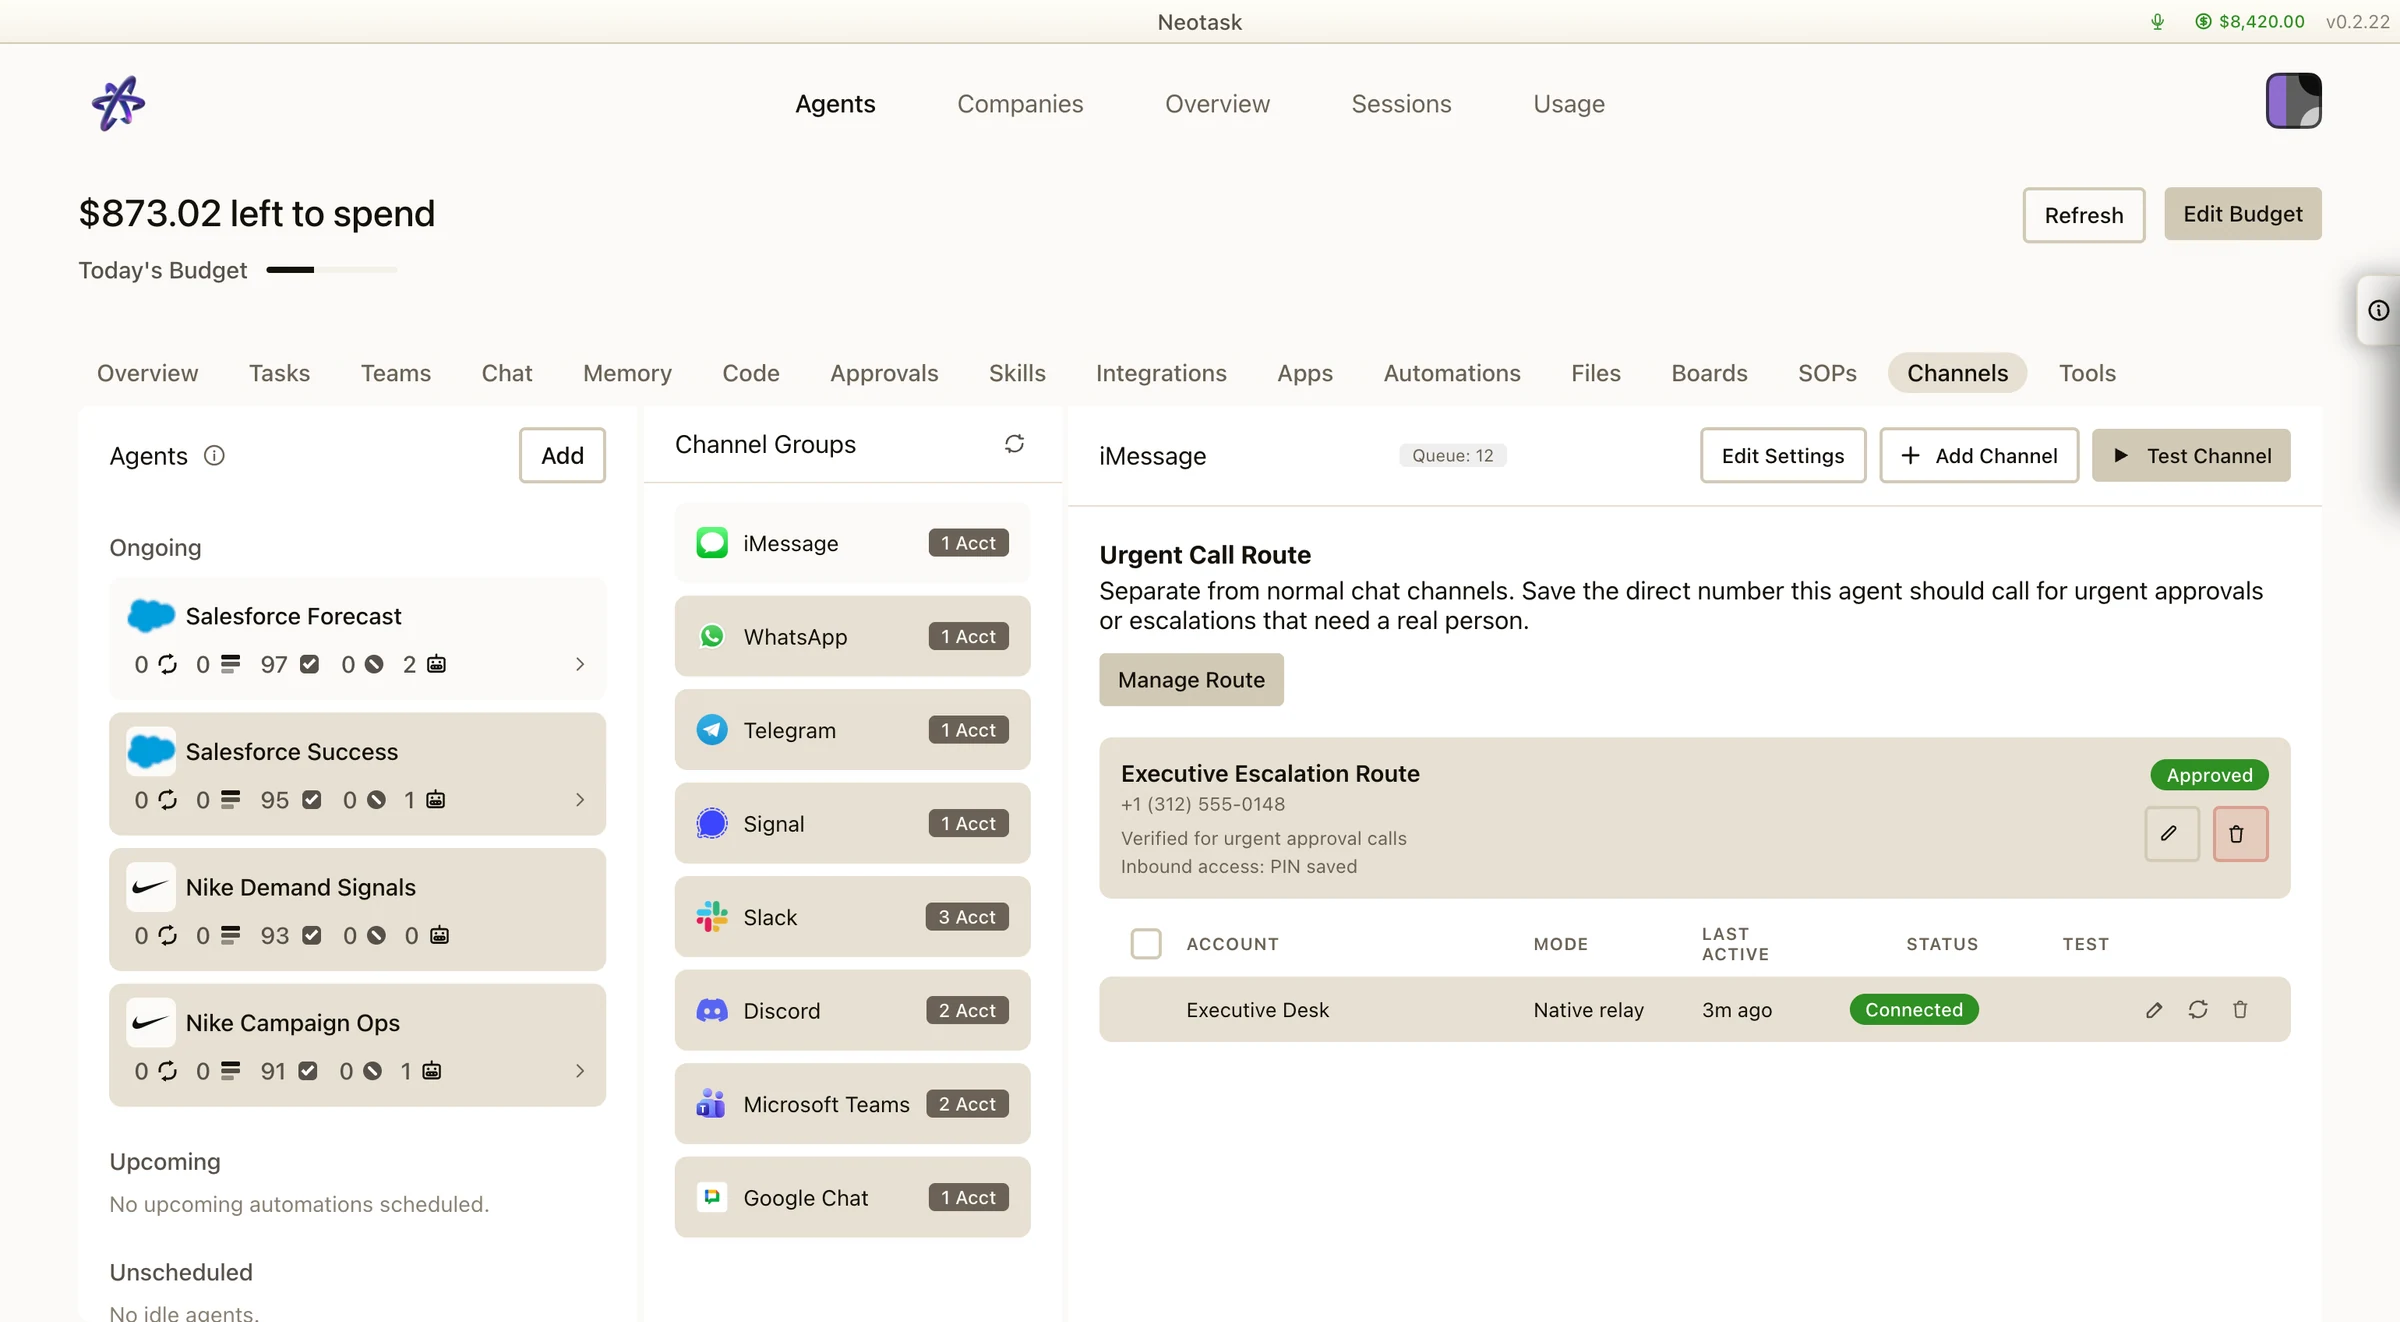
Task: Click the Add Channel button
Action: (1979, 456)
